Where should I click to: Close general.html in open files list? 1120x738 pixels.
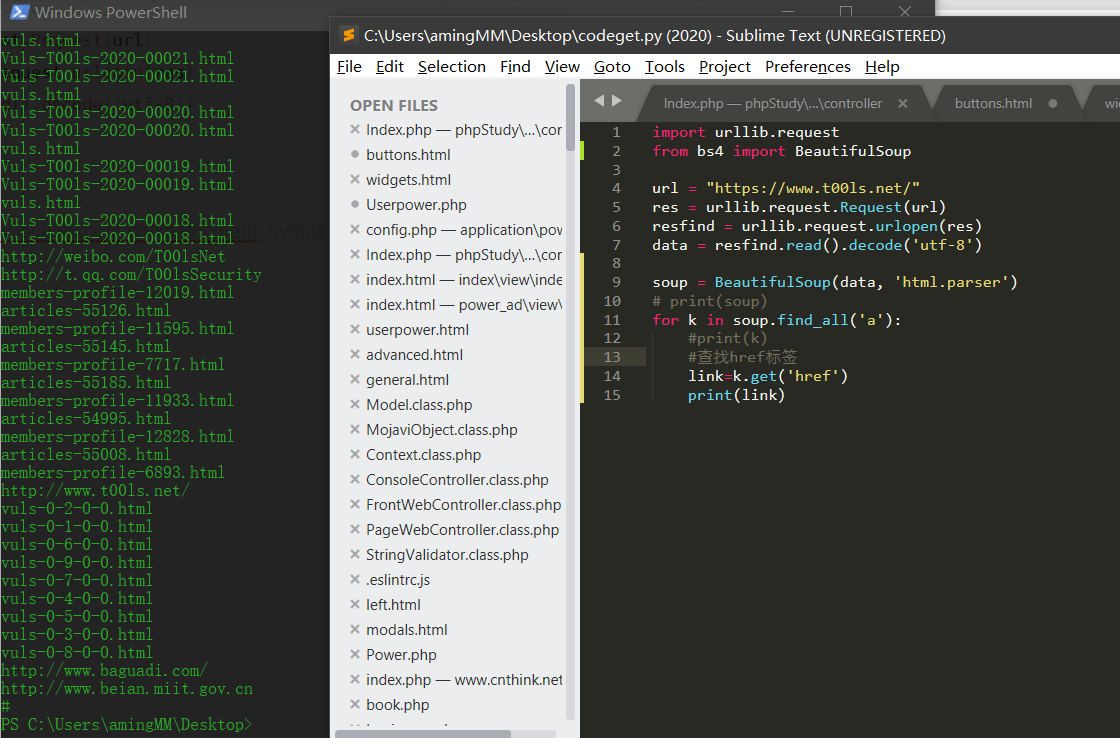click(x=355, y=379)
